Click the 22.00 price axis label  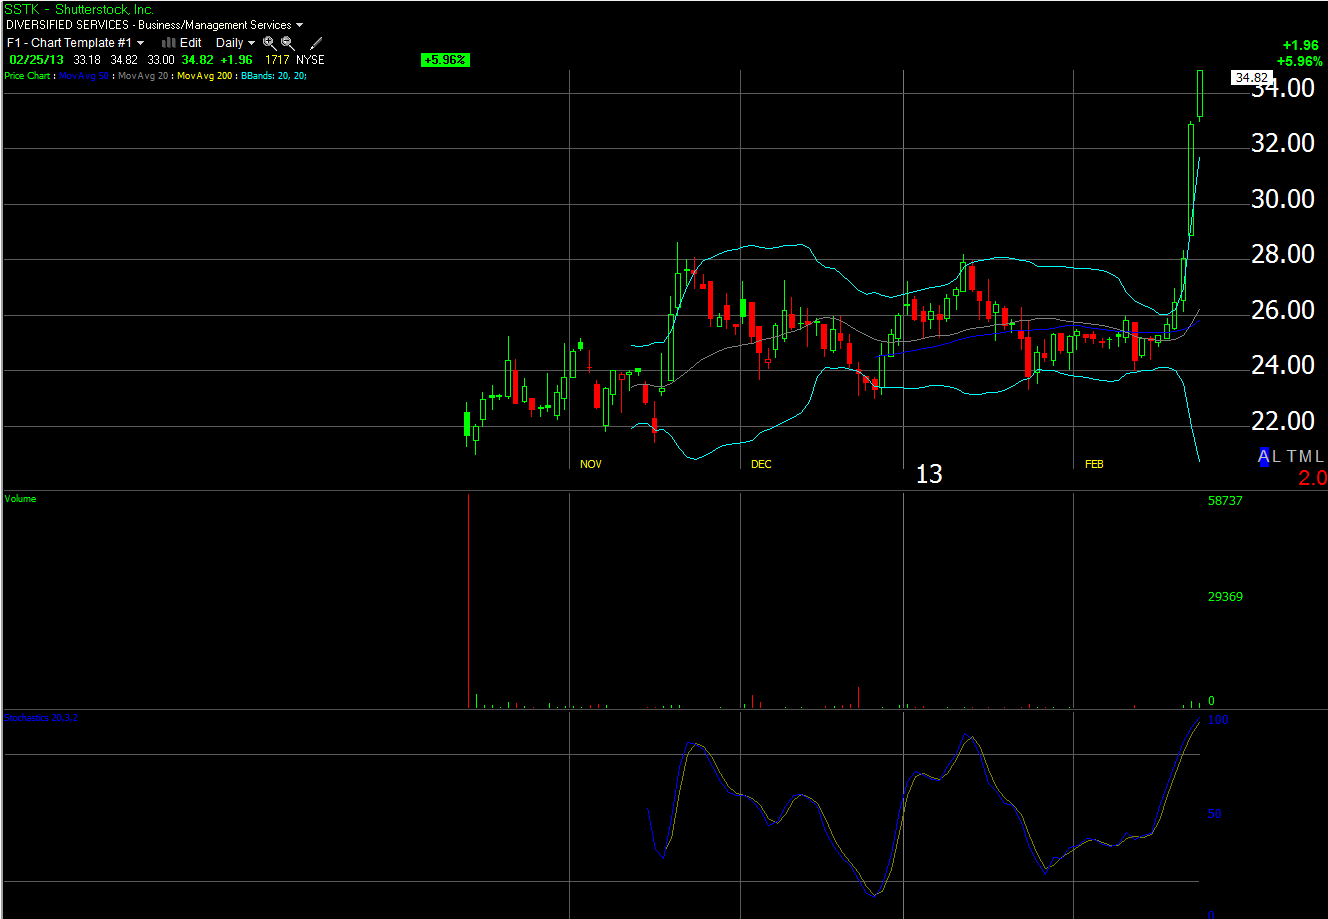[x=1283, y=421]
